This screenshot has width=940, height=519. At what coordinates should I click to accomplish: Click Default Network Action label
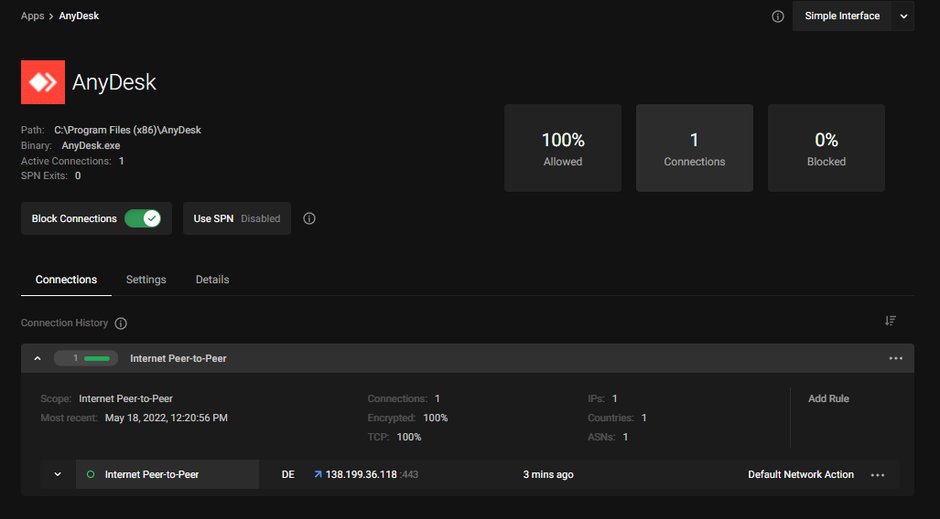(801, 474)
